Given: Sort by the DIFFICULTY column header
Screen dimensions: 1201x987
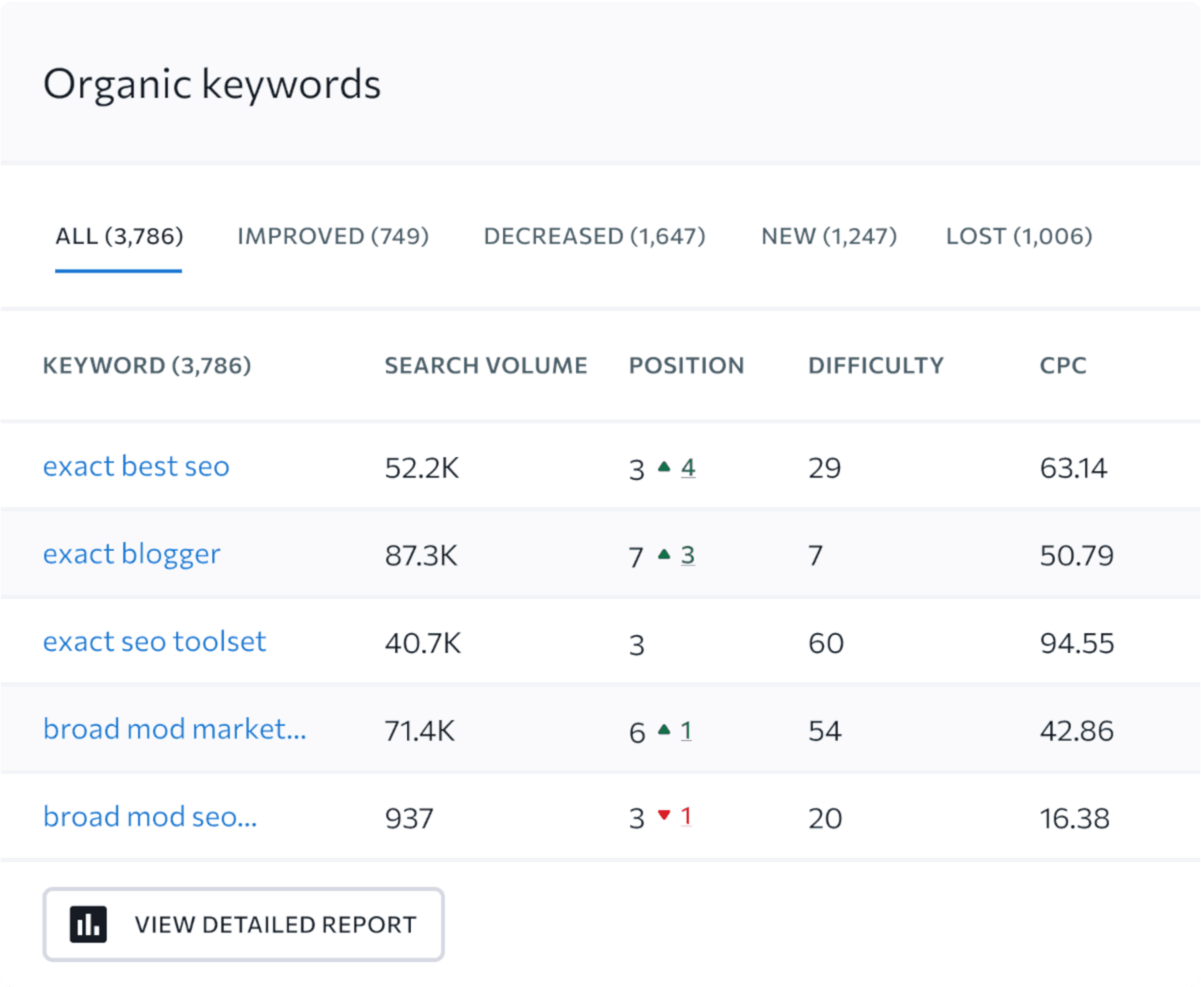Looking at the screenshot, I should [876, 366].
